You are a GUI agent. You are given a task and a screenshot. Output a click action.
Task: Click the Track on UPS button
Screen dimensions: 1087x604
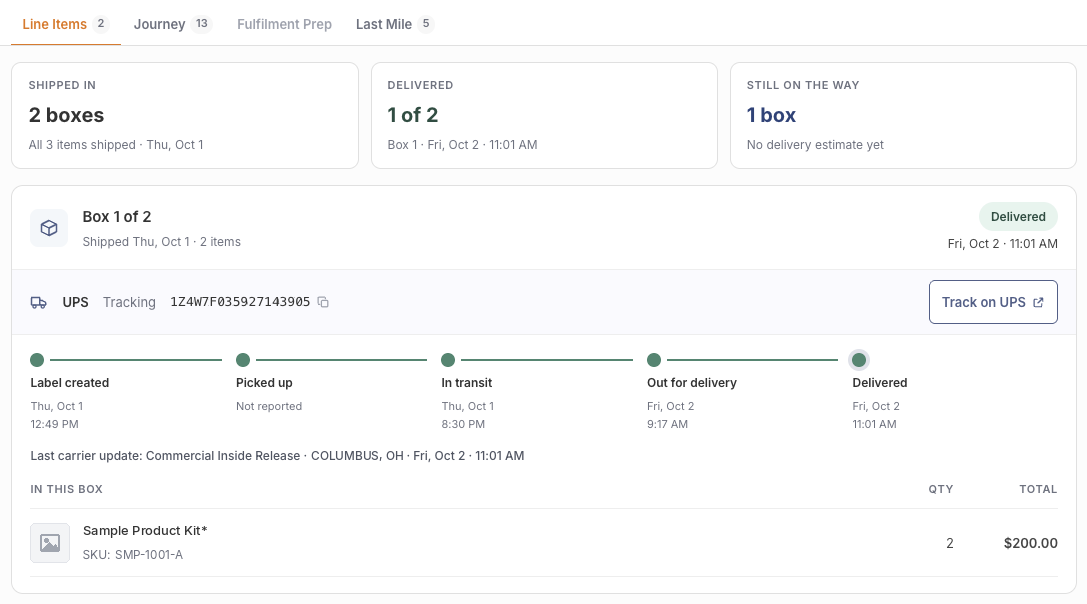tap(993, 302)
